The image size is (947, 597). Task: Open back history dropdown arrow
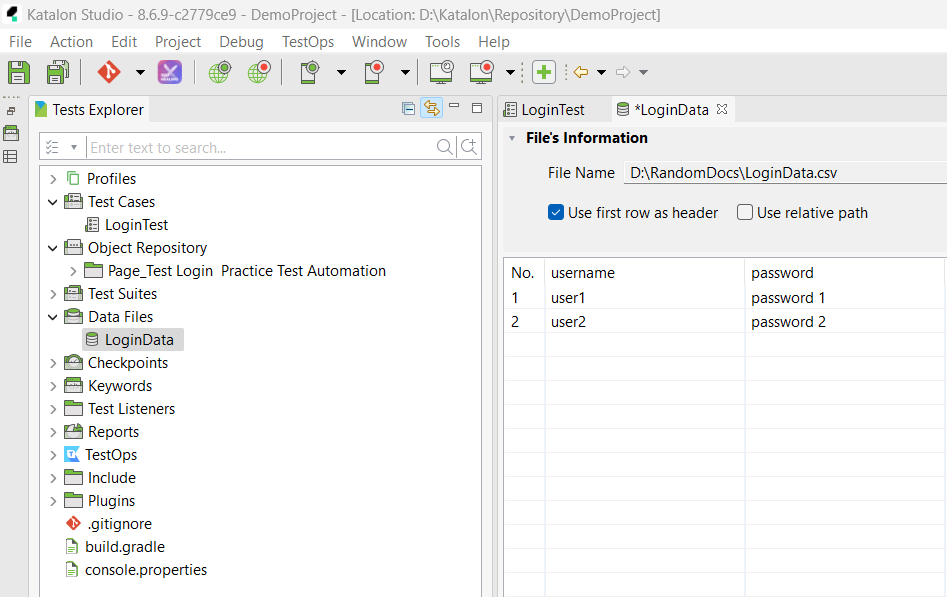[x=602, y=73]
